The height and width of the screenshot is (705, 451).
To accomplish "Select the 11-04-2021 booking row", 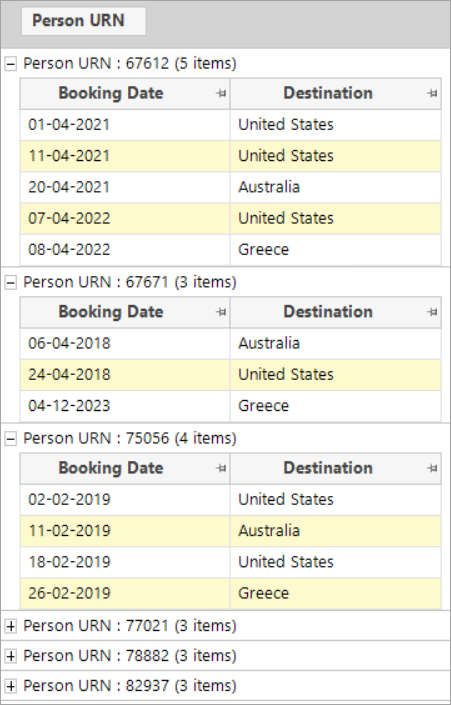I will point(231,156).
